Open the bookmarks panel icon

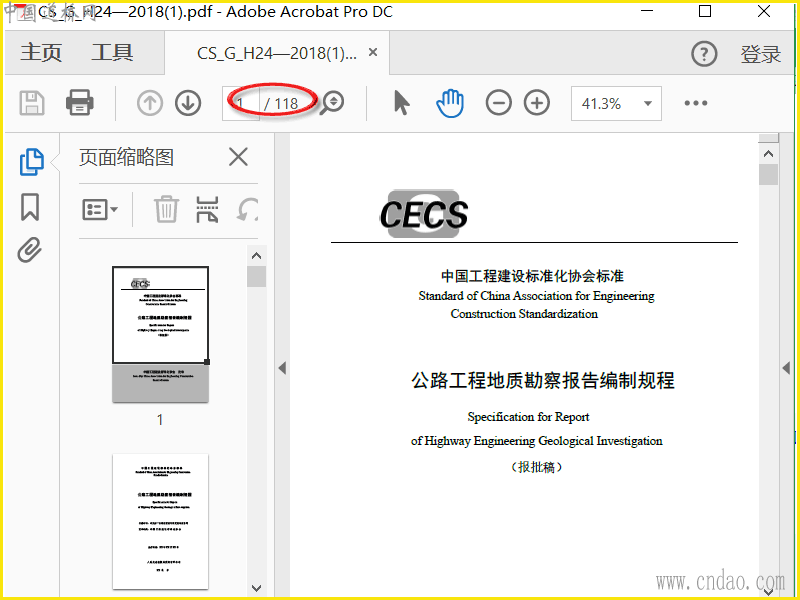click(30, 207)
